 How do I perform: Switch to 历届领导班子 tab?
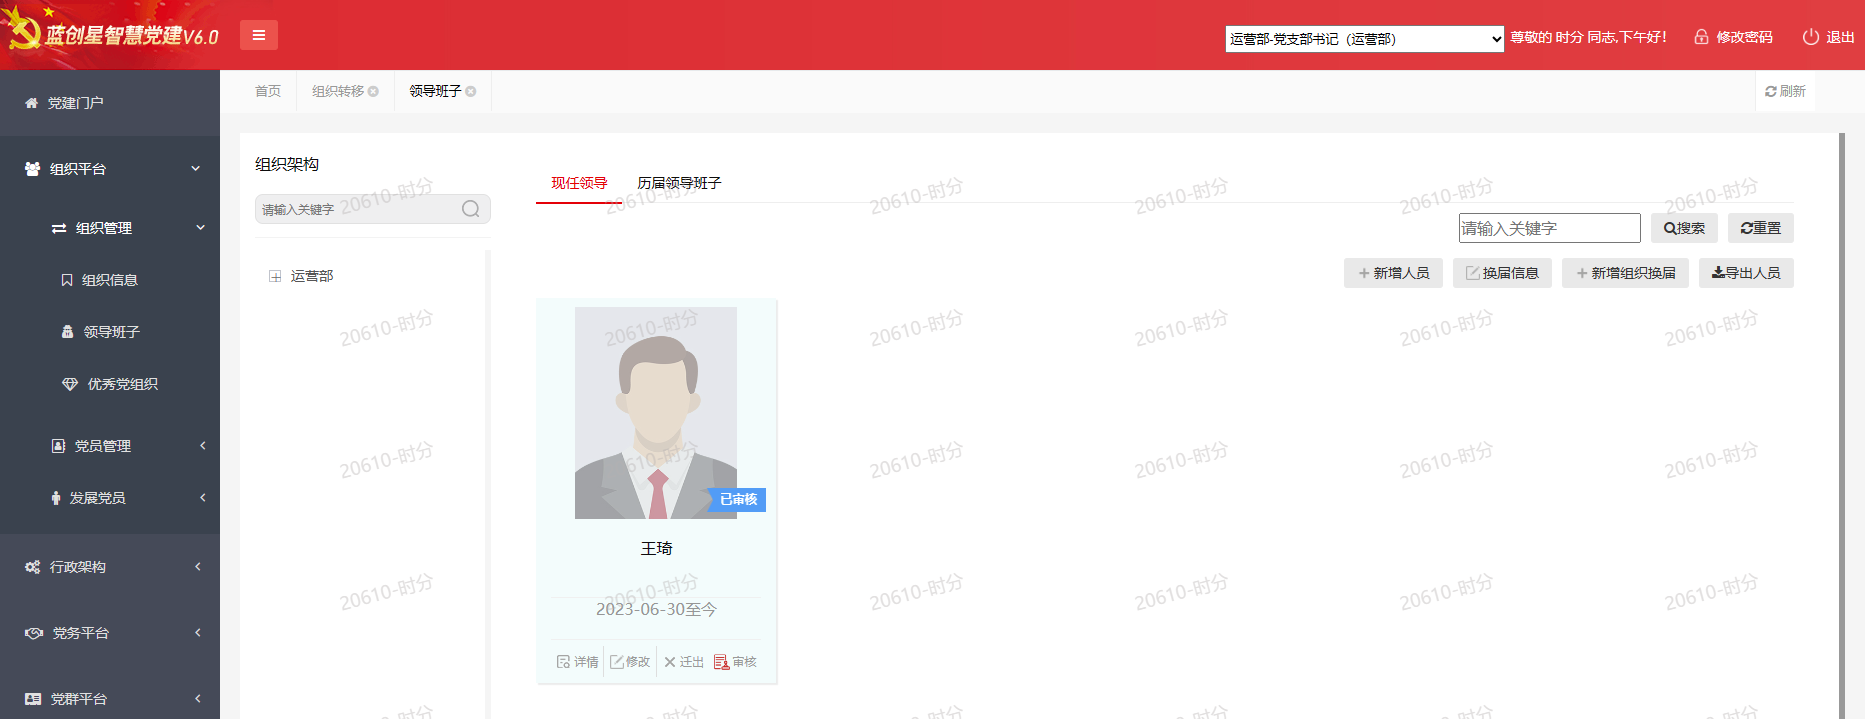click(679, 183)
